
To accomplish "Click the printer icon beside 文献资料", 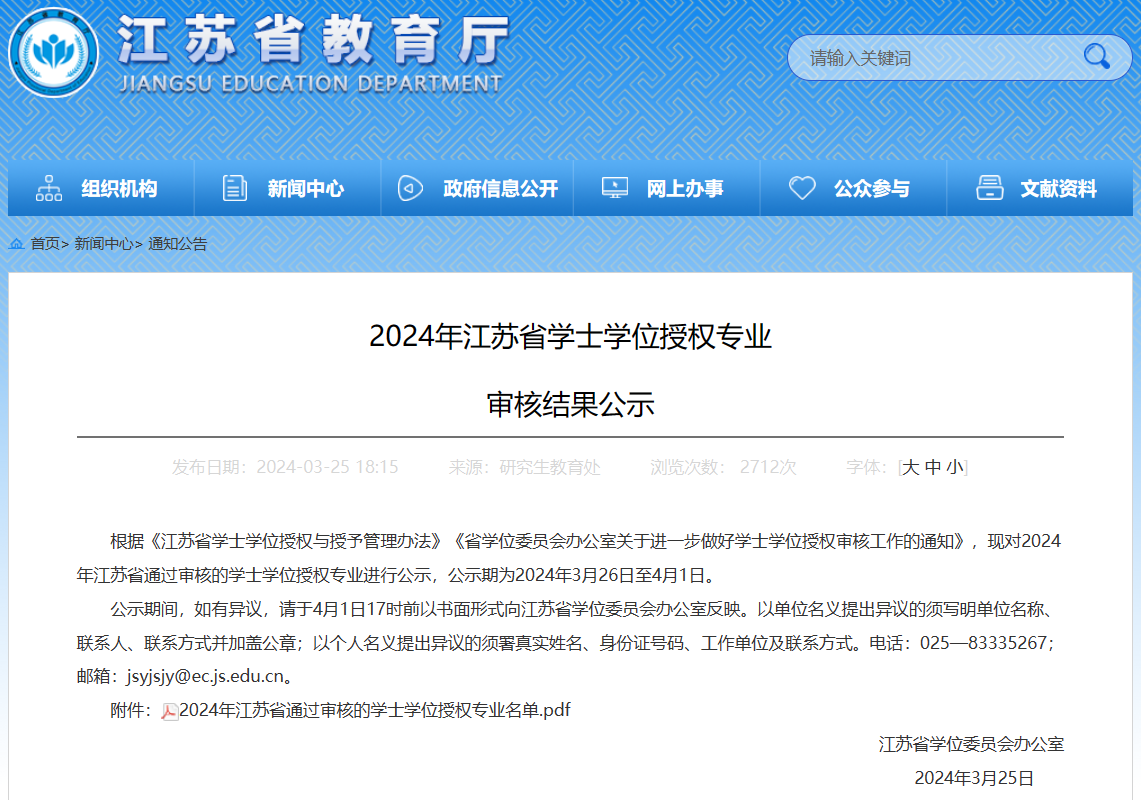I will [x=989, y=188].
